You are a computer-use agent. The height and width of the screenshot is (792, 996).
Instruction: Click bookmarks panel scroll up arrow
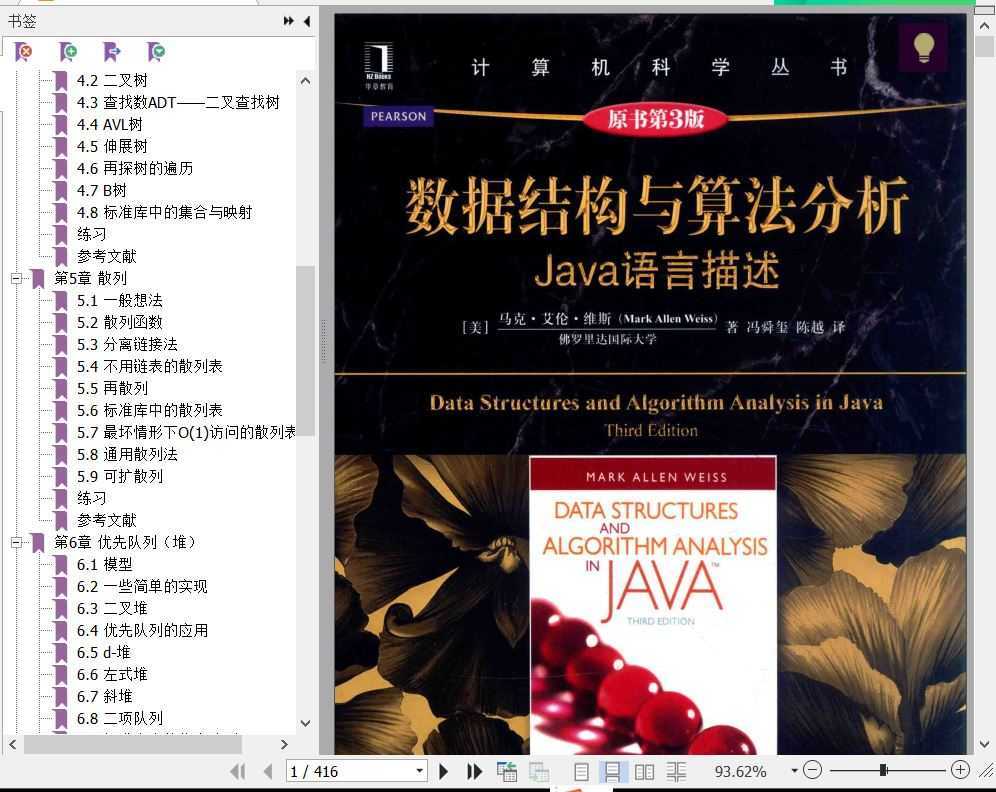tap(306, 81)
